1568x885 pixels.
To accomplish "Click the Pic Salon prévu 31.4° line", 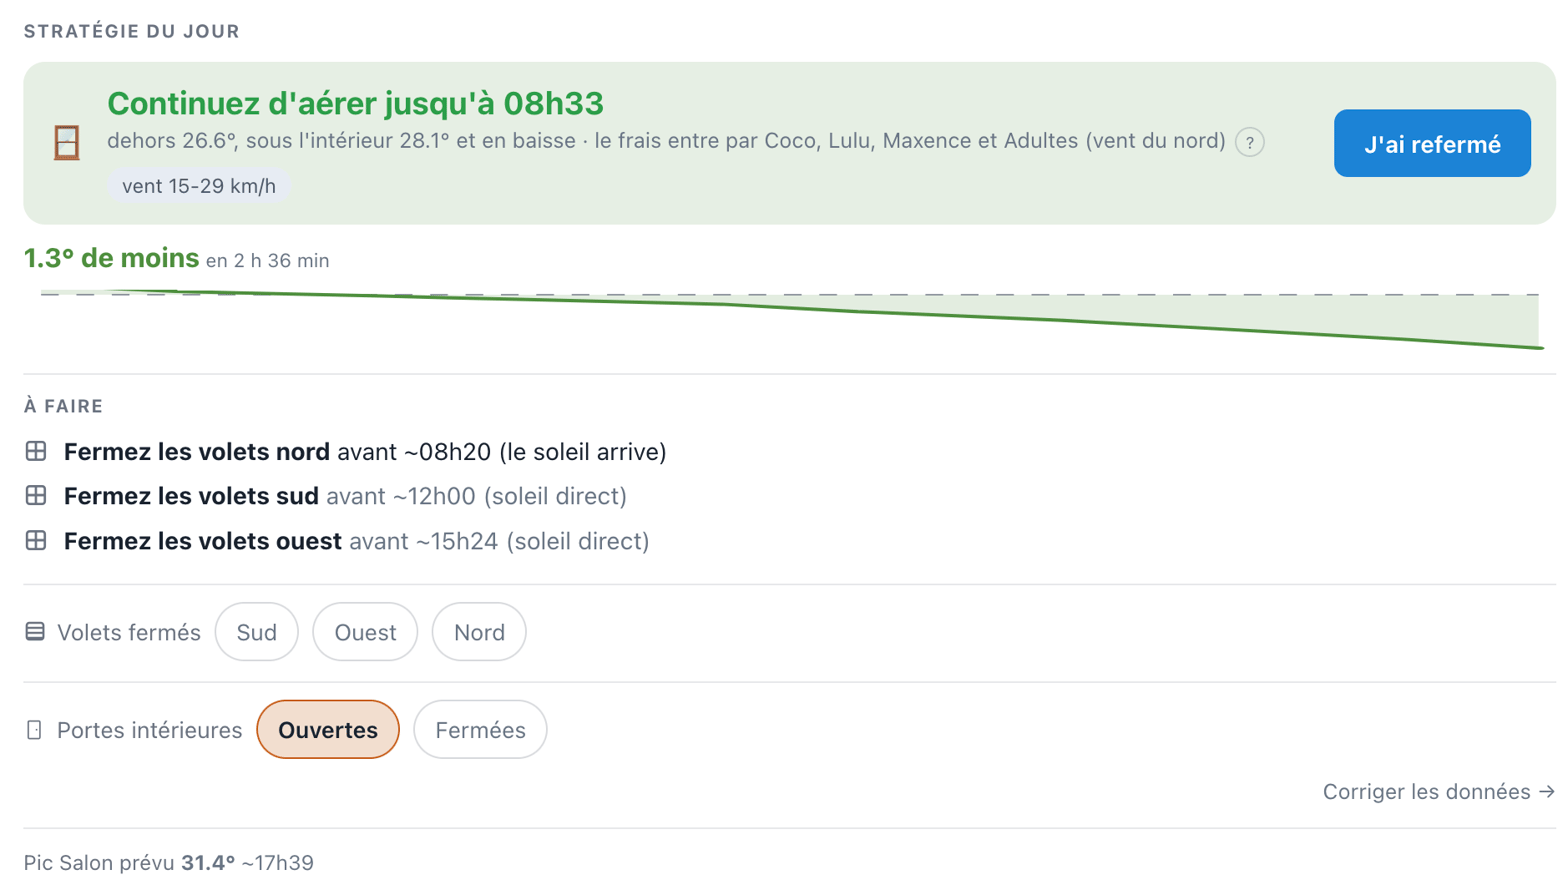I will [x=169, y=862].
